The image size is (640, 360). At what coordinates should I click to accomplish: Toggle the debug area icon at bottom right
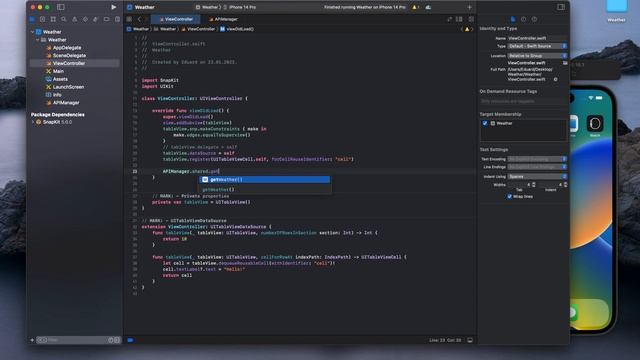point(470,340)
